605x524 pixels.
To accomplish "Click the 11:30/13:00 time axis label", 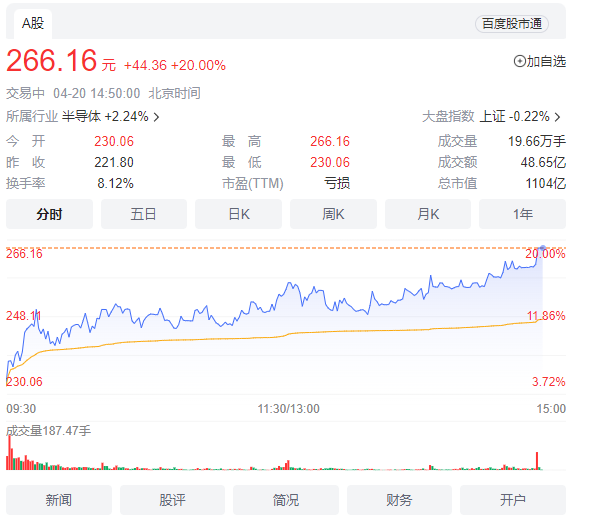I will click(x=289, y=409).
